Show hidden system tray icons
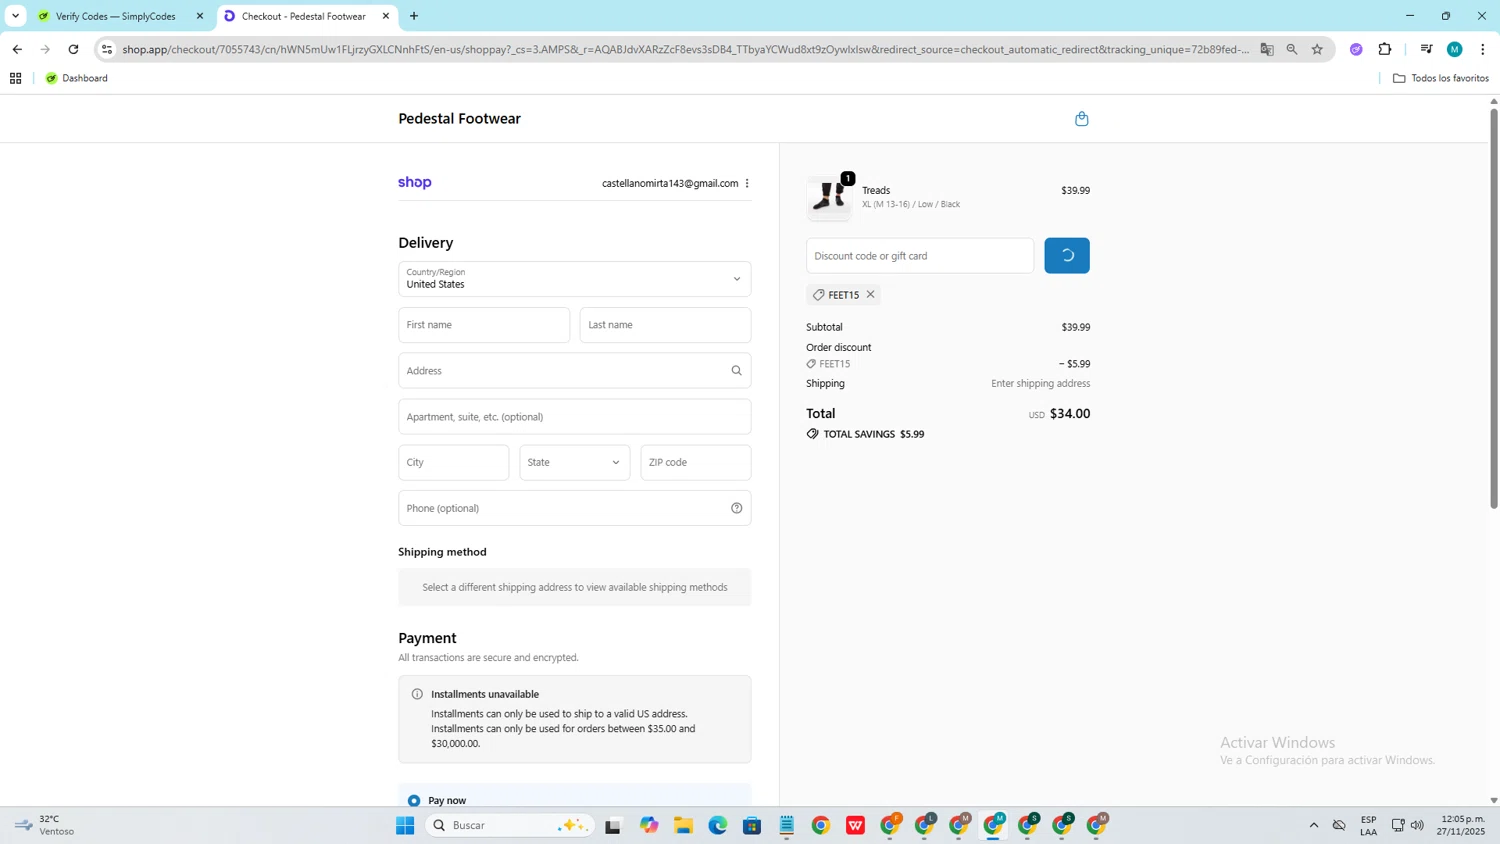 tap(1314, 825)
